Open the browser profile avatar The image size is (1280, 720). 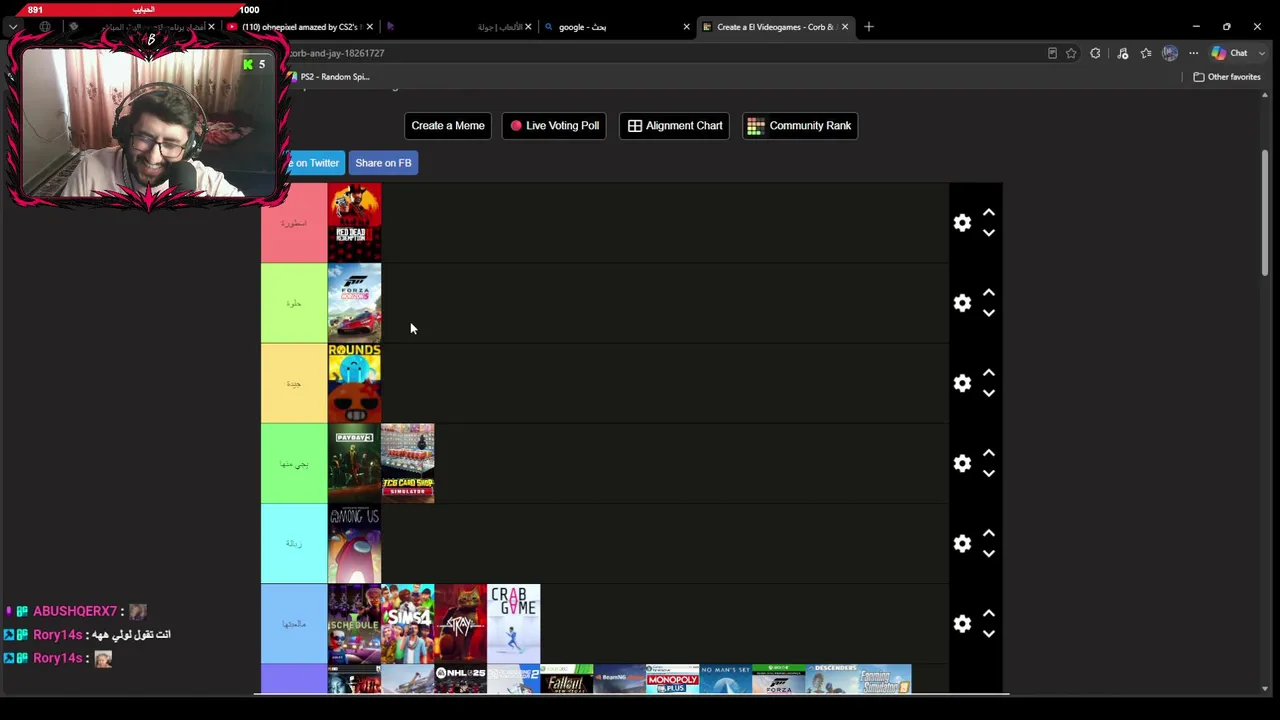[1170, 53]
